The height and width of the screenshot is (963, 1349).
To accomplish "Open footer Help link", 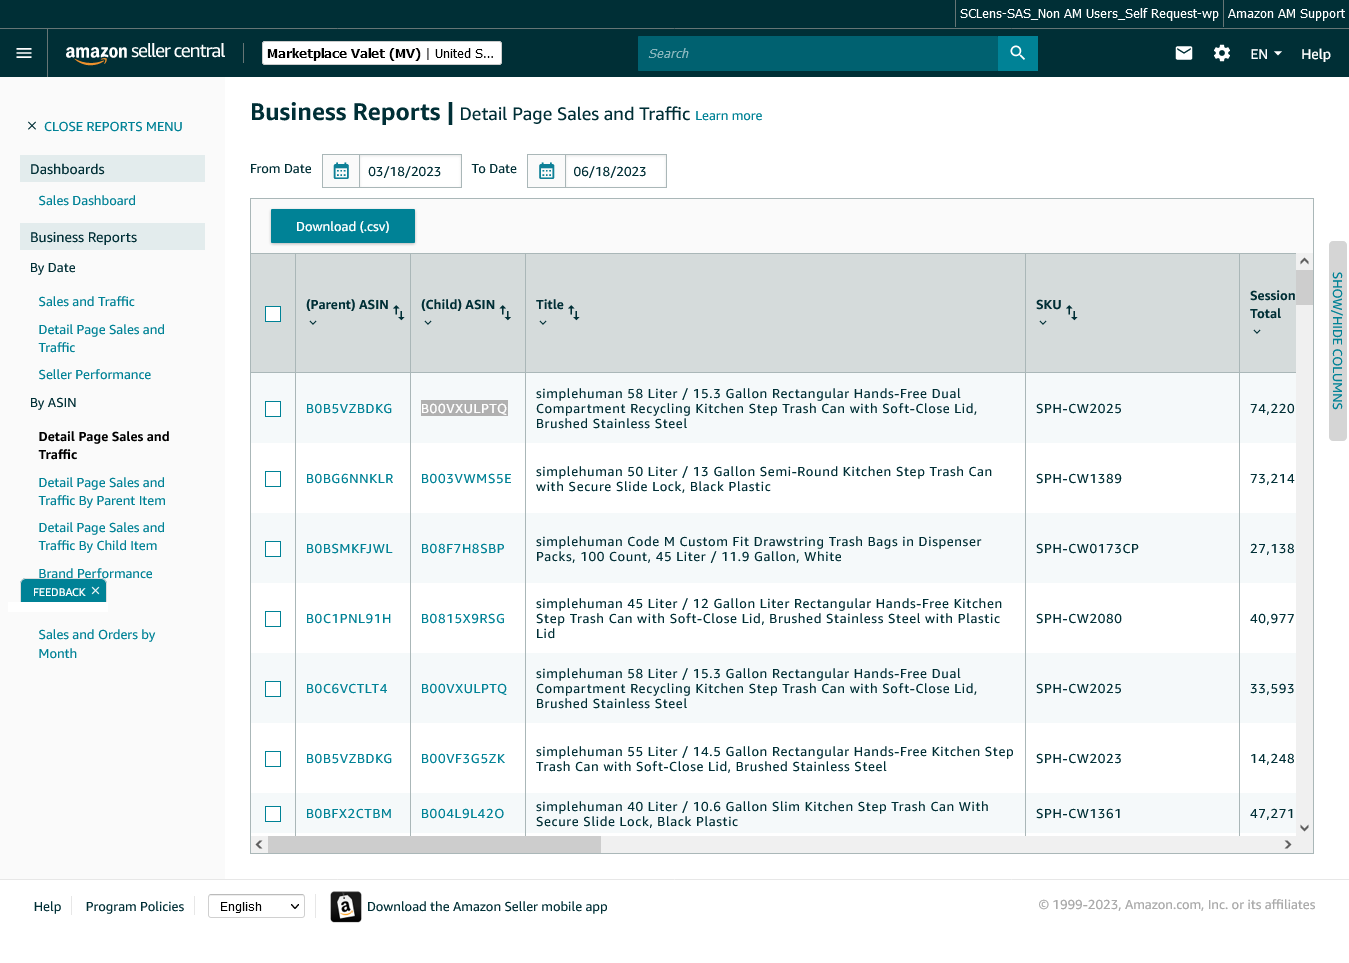I will coord(47,906).
